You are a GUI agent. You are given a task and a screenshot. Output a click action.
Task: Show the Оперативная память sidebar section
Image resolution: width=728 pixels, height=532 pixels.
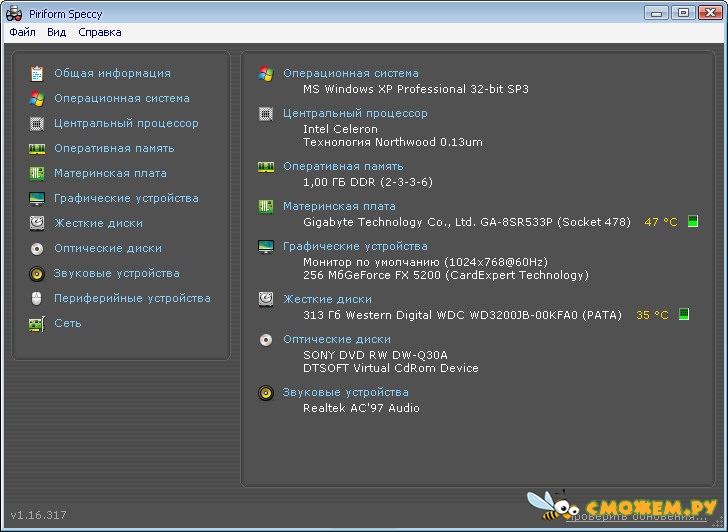[114, 149]
